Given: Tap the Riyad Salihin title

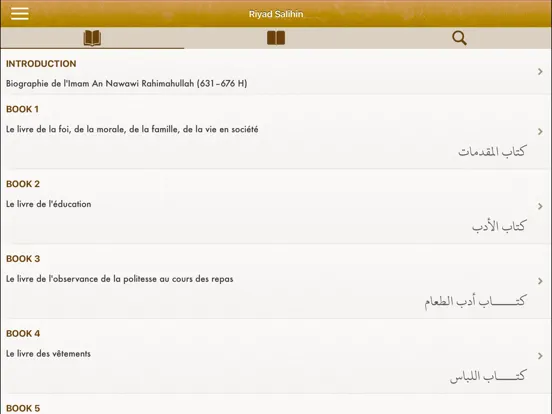Looking at the screenshot, I should (276, 14).
